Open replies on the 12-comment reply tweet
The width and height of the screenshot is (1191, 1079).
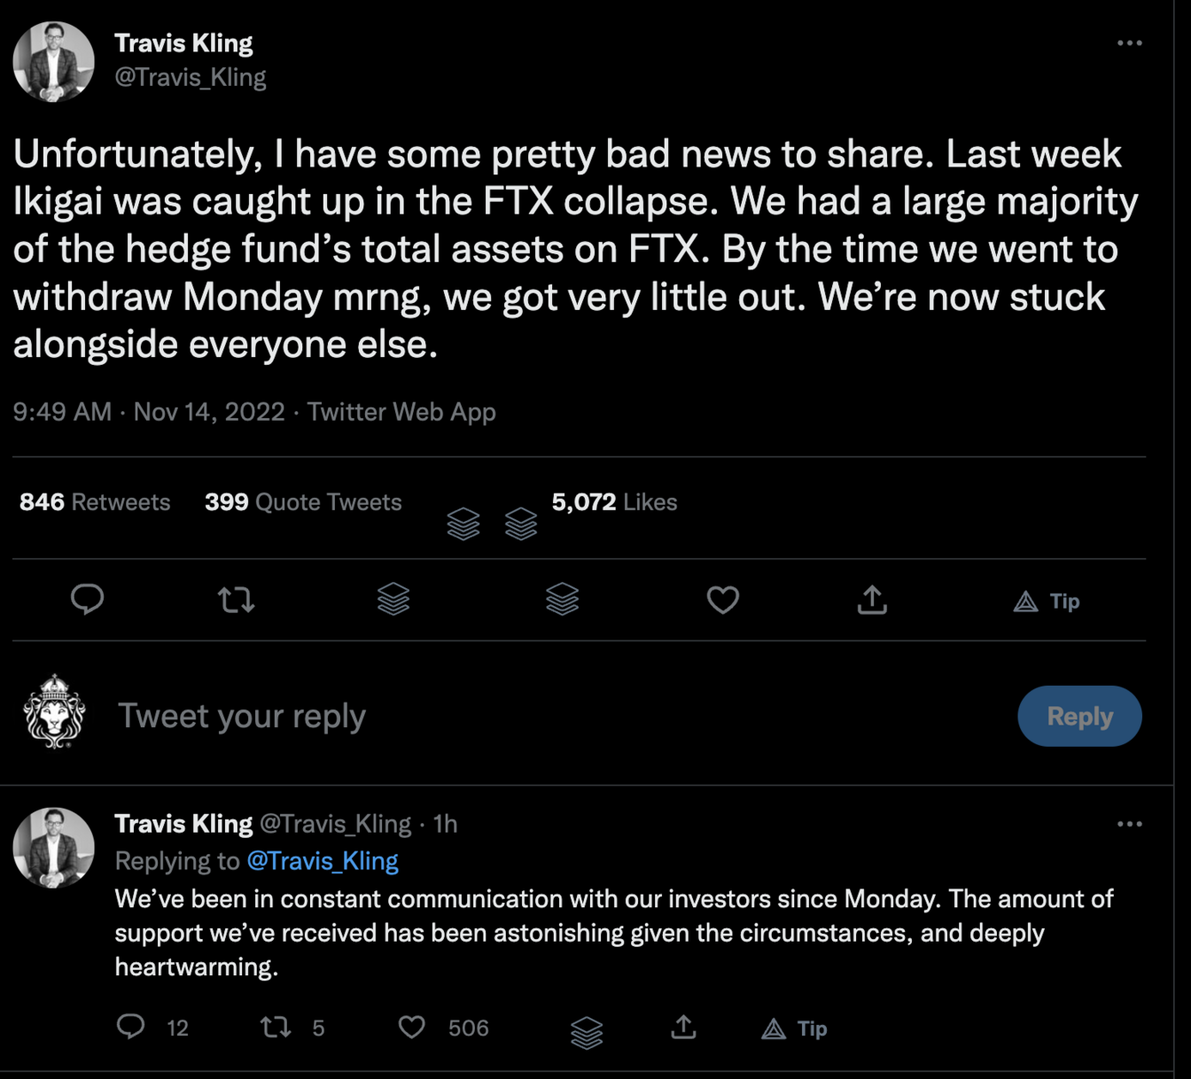(x=131, y=1027)
